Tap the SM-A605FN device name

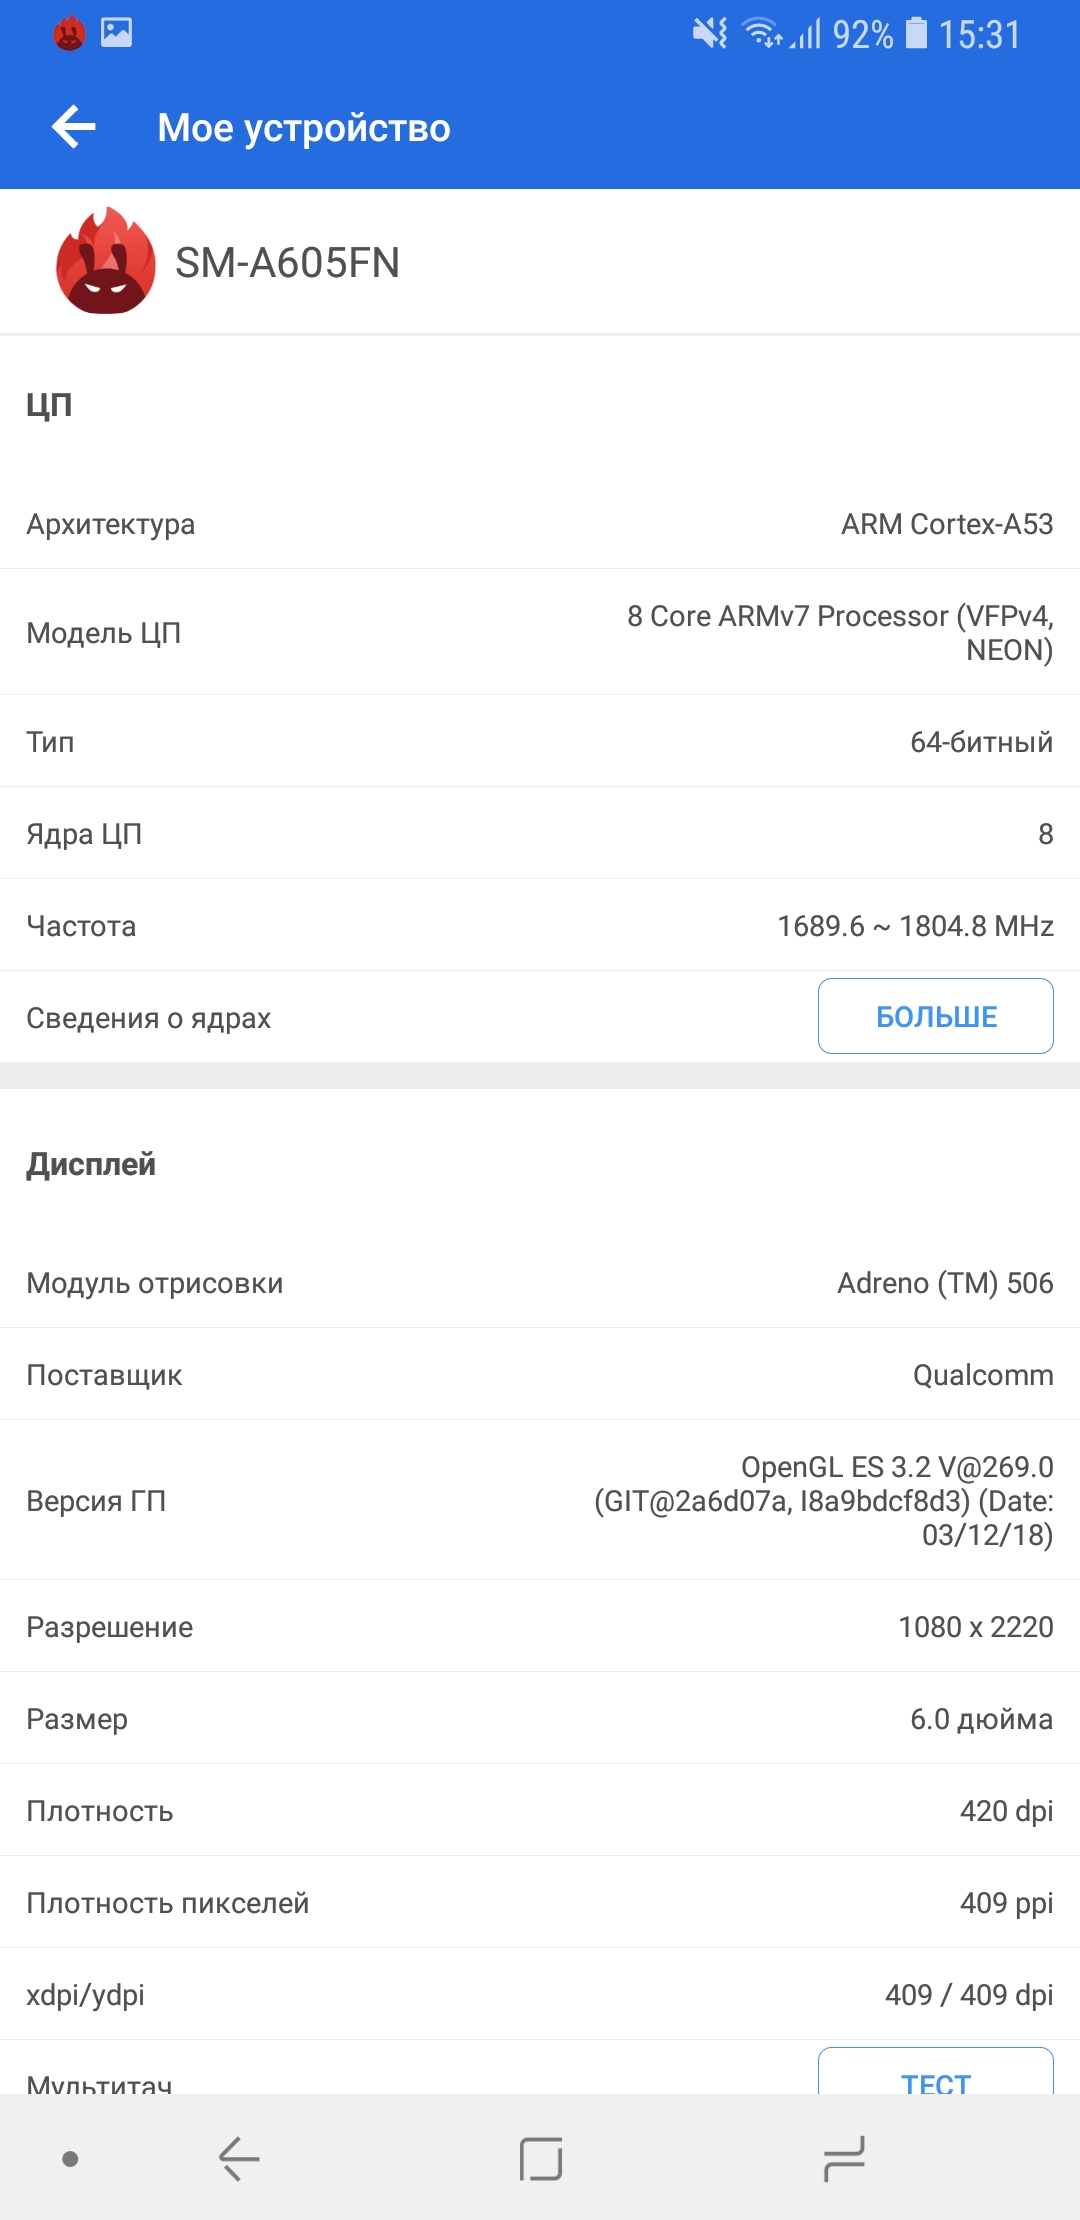[287, 263]
